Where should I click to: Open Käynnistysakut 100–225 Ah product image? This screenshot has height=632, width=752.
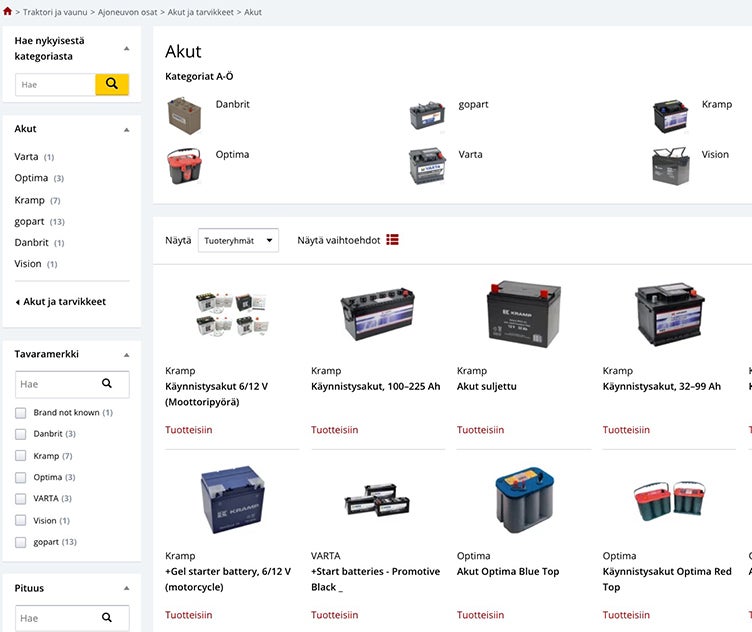(377, 314)
